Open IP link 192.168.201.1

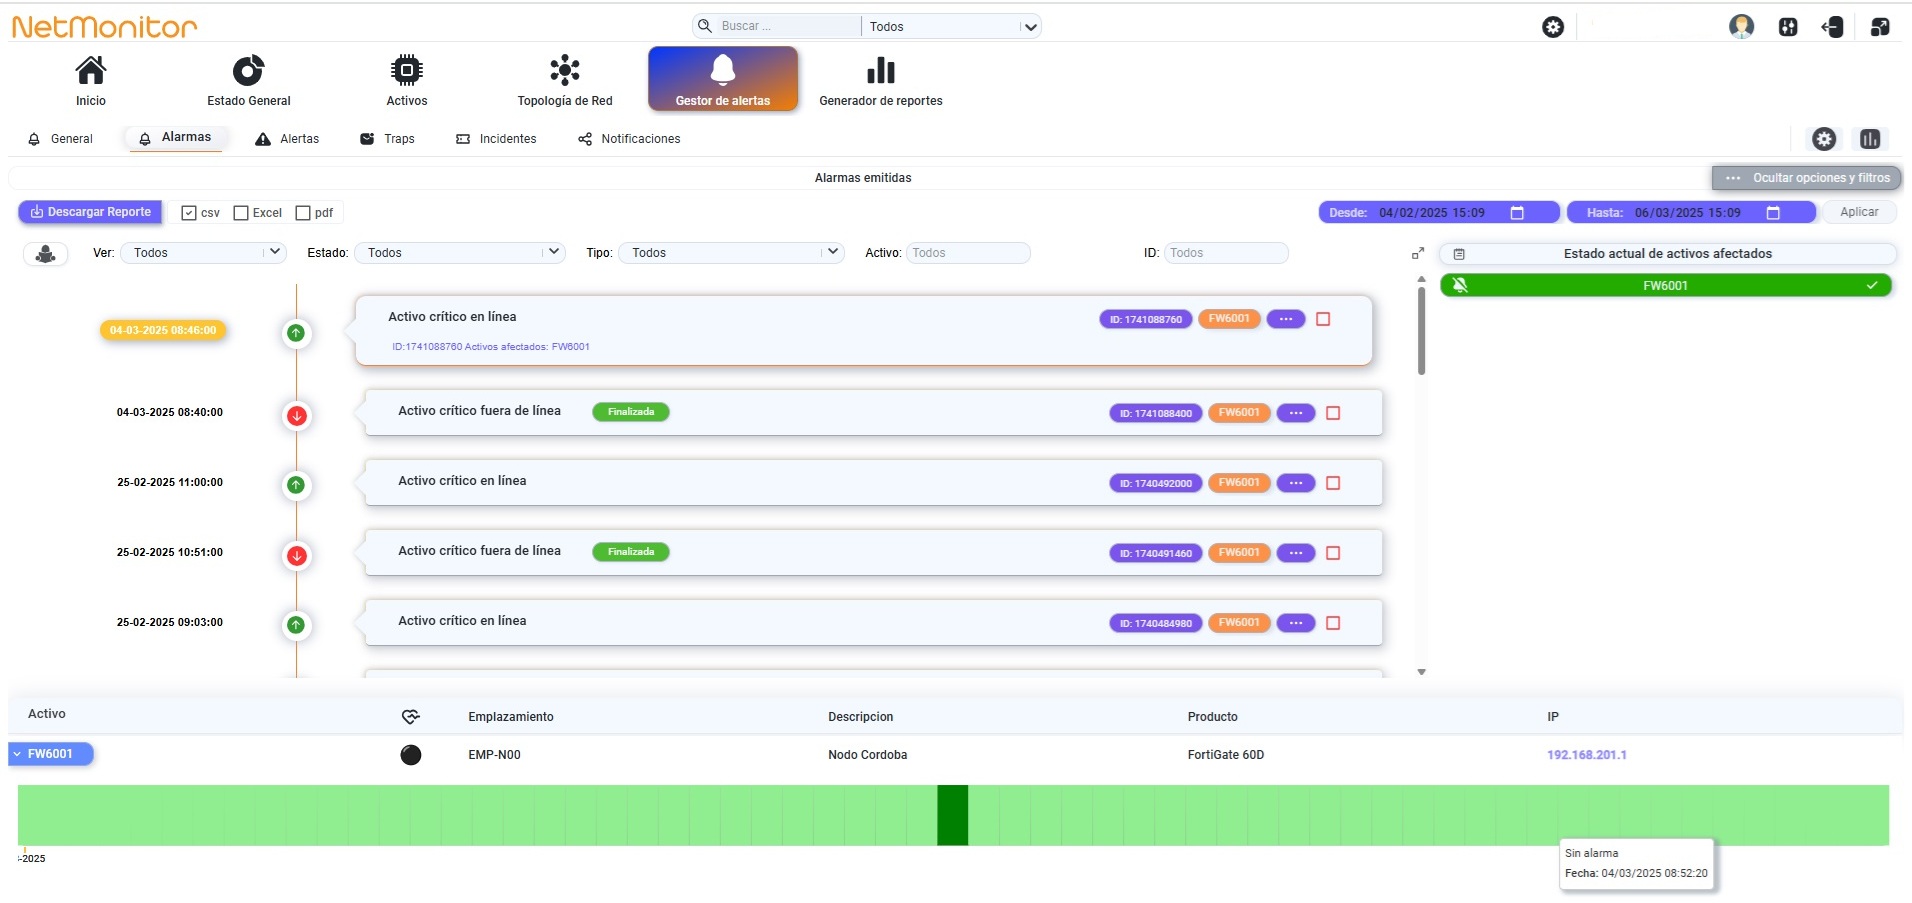coord(1587,755)
